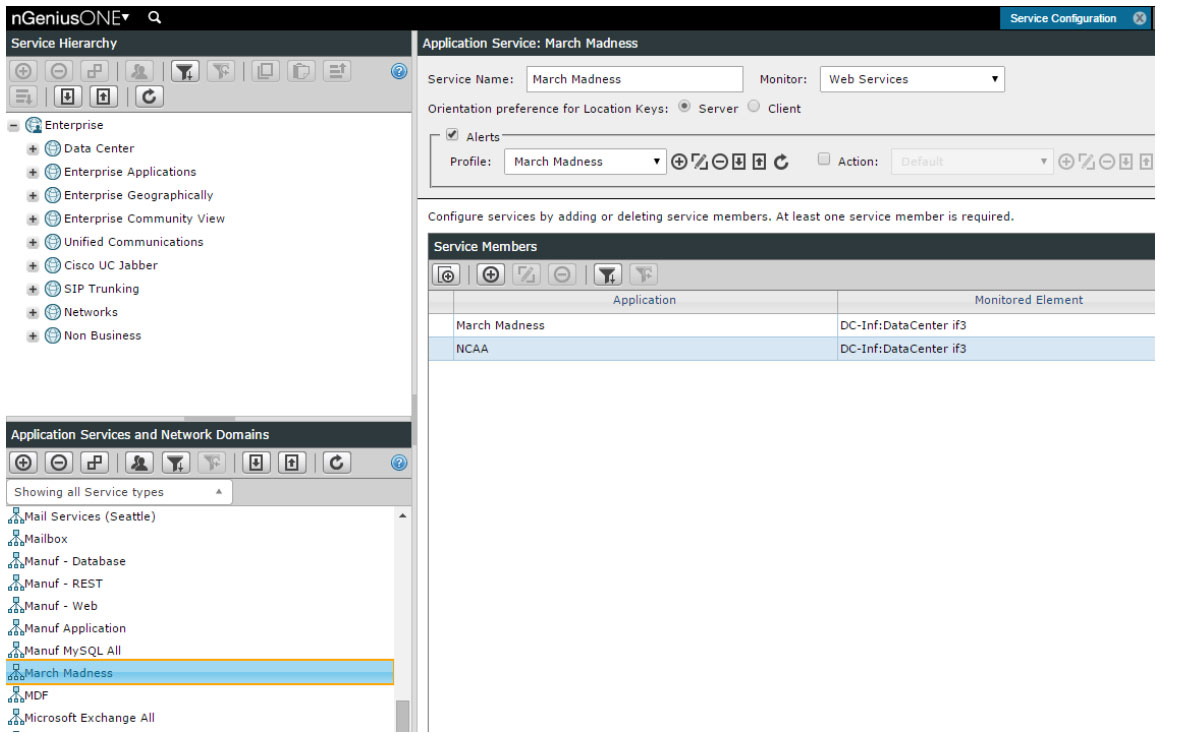1178x756 pixels.
Task: Select Manuf MySQL All service
Action: coord(72,651)
